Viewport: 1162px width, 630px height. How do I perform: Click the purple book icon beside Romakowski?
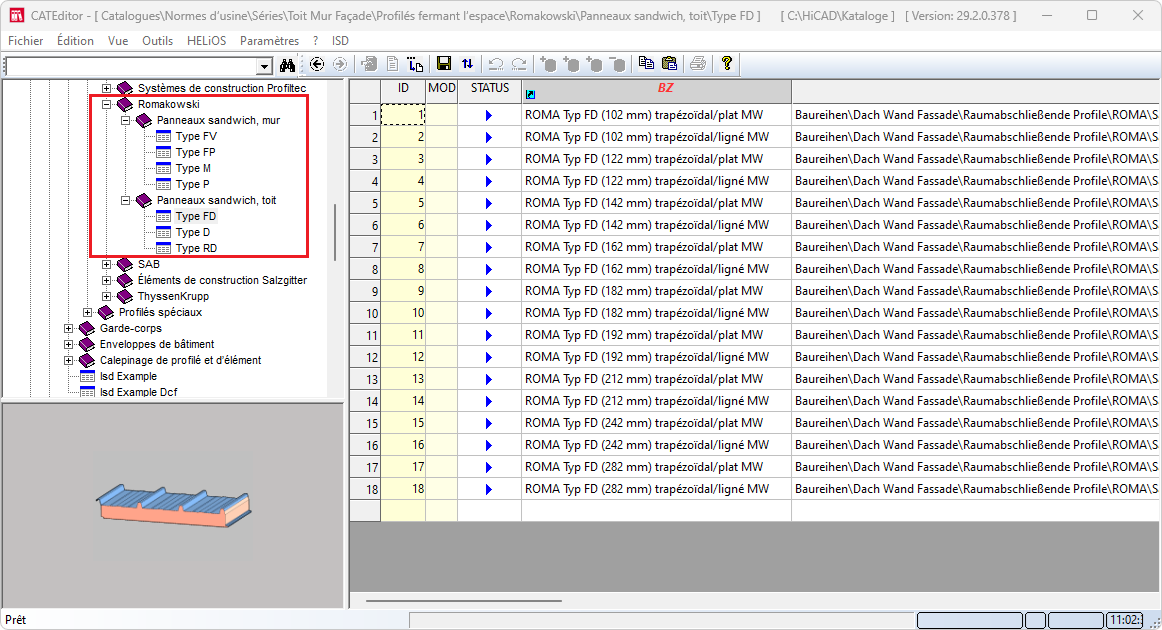[125, 105]
